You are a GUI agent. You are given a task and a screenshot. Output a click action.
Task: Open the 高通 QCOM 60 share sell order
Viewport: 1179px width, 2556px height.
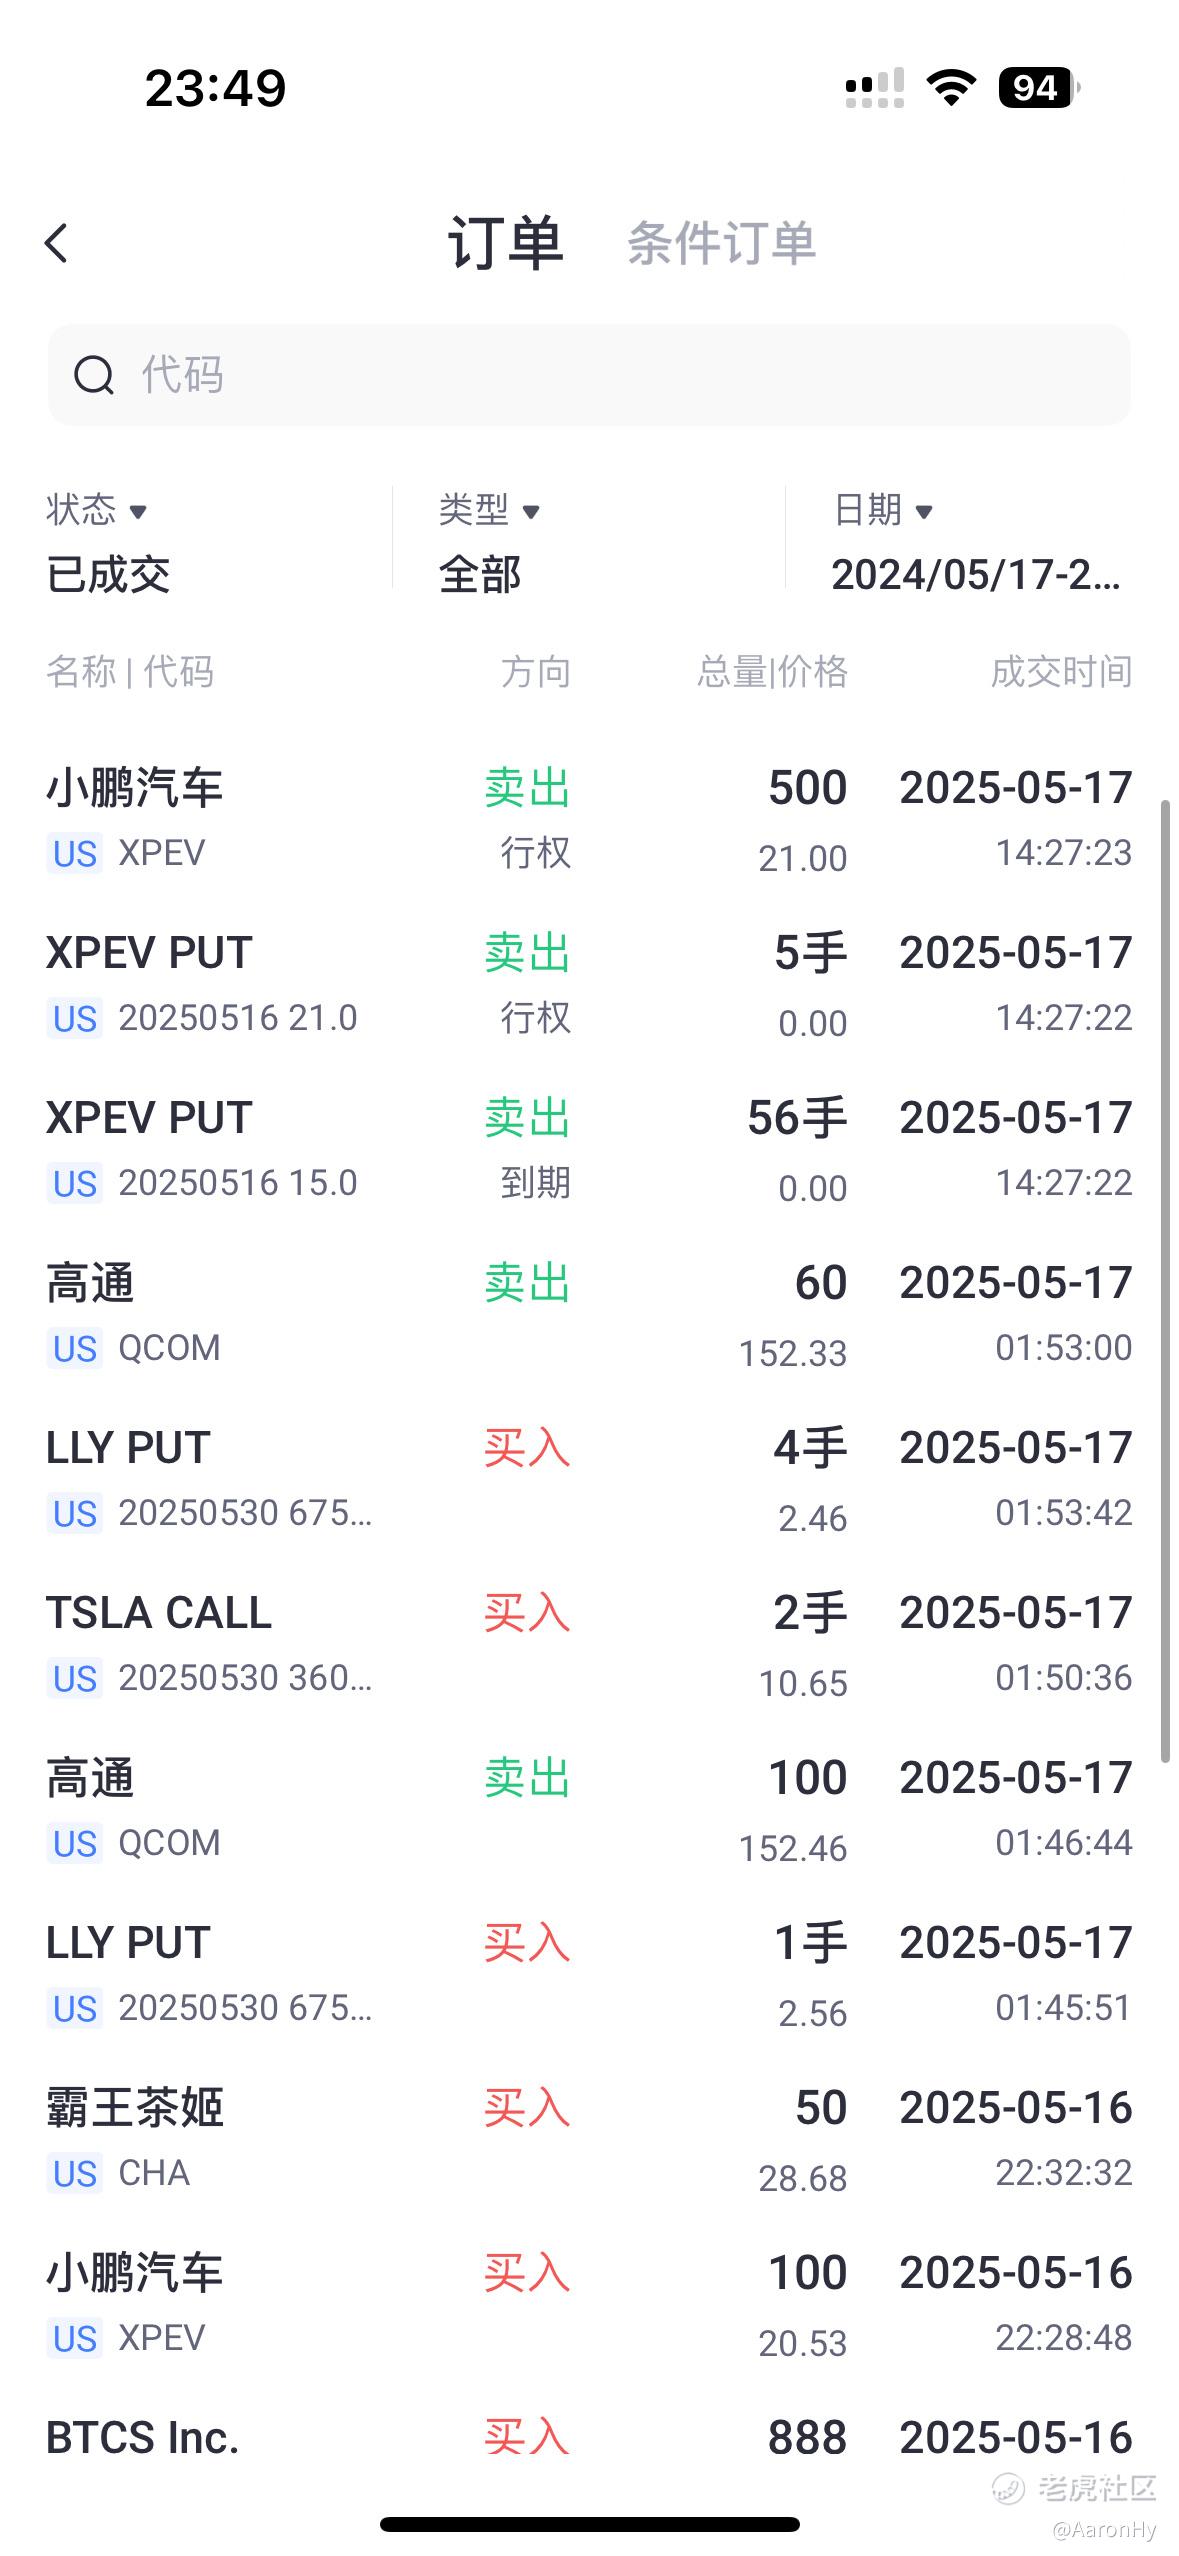[x=589, y=1315]
